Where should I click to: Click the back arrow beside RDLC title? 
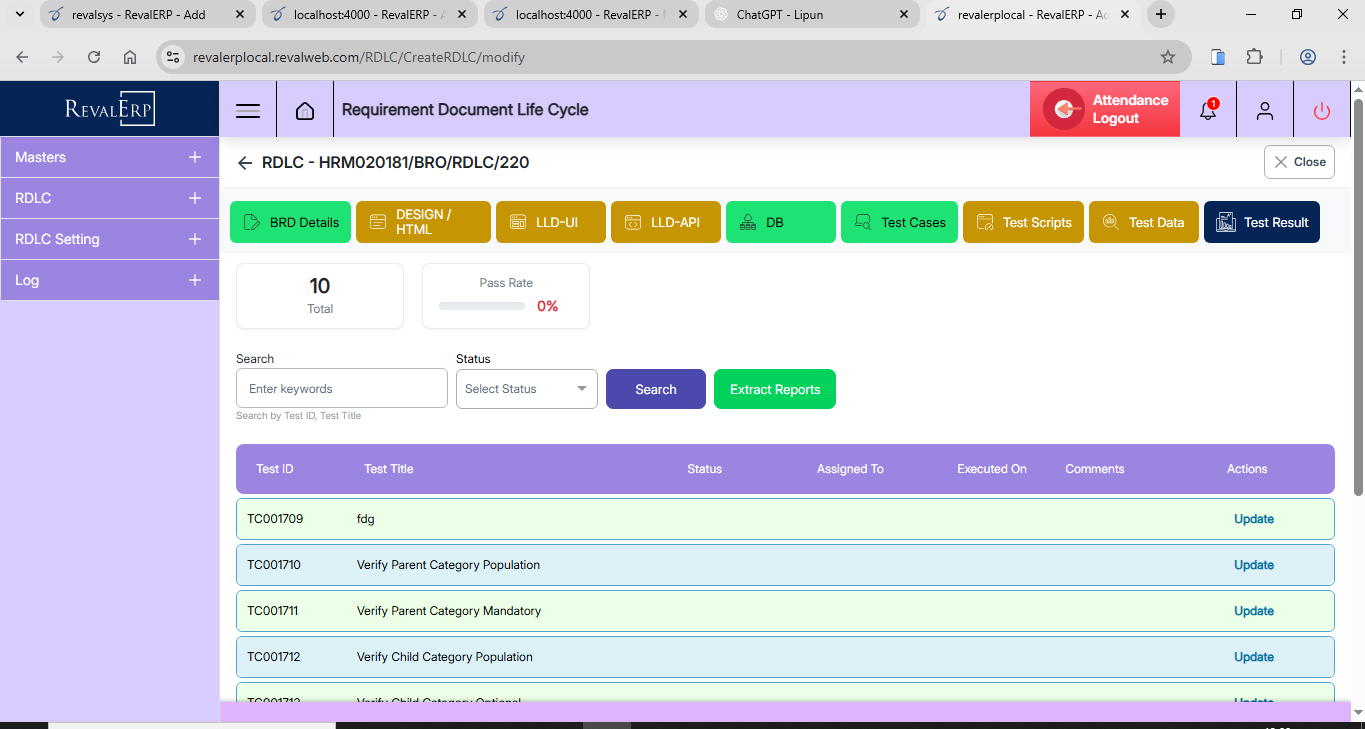(245, 163)
